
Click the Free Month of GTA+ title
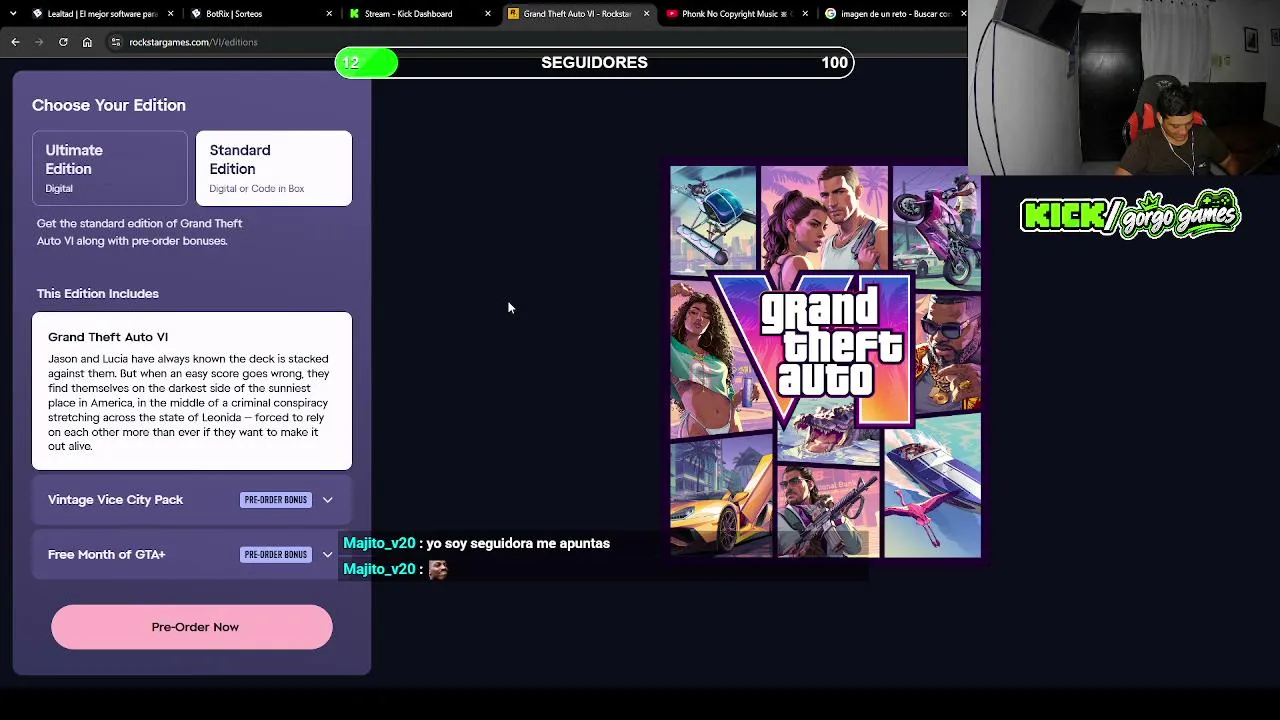(x=106, y=555)
